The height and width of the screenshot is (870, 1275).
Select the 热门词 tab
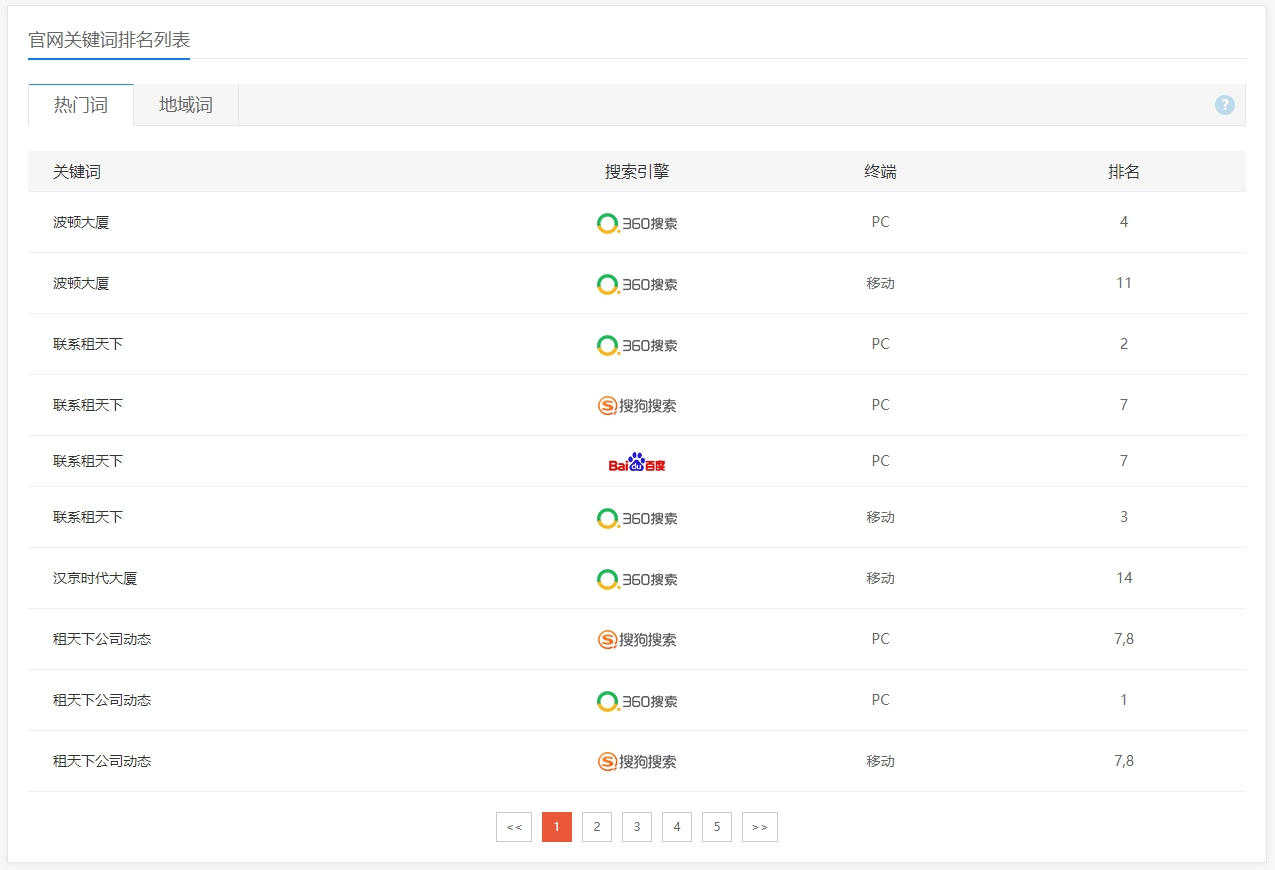[x=81, y=105]
